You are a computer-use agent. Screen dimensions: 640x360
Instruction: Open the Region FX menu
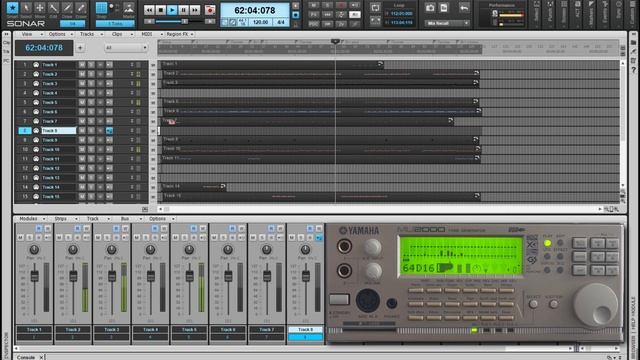177,34
